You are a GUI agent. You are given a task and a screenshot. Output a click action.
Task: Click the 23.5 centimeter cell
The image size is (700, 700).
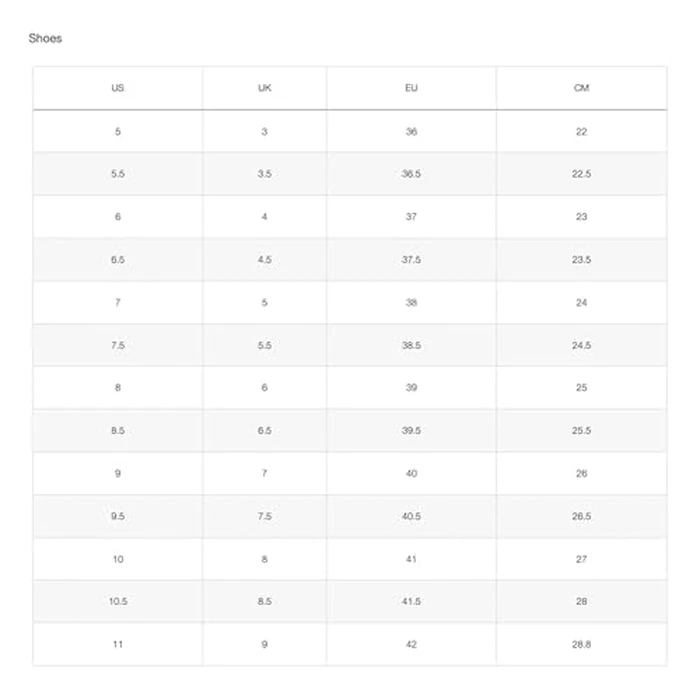581,260
